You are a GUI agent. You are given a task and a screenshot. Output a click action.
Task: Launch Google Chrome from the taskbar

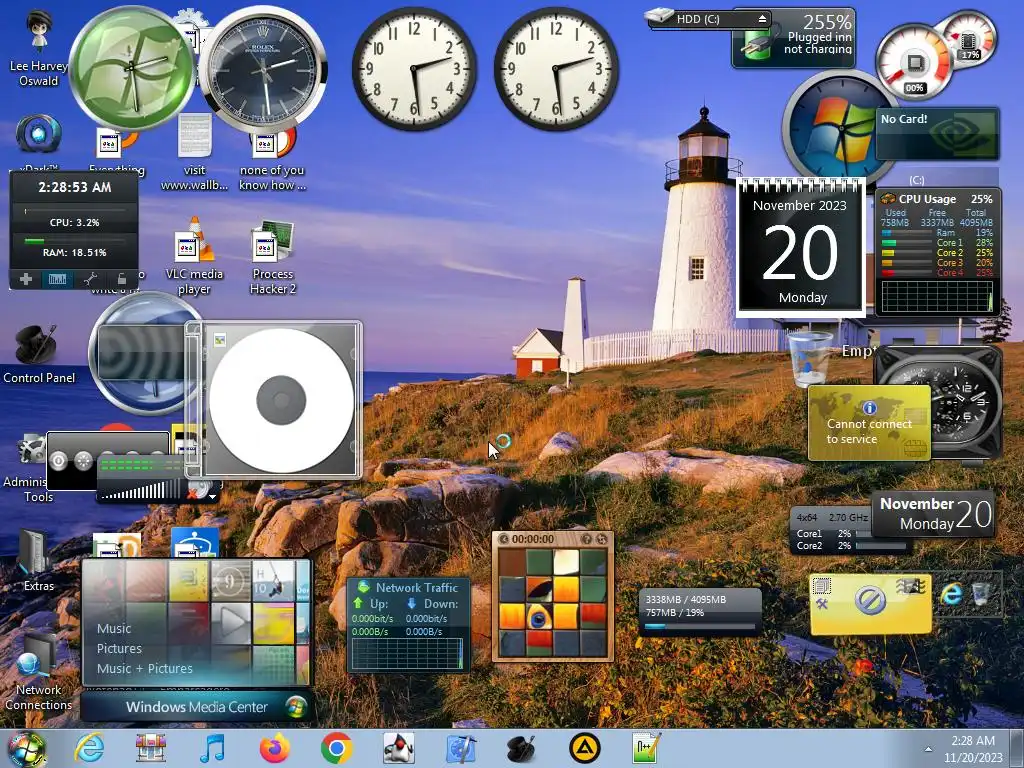pos(336,748)
